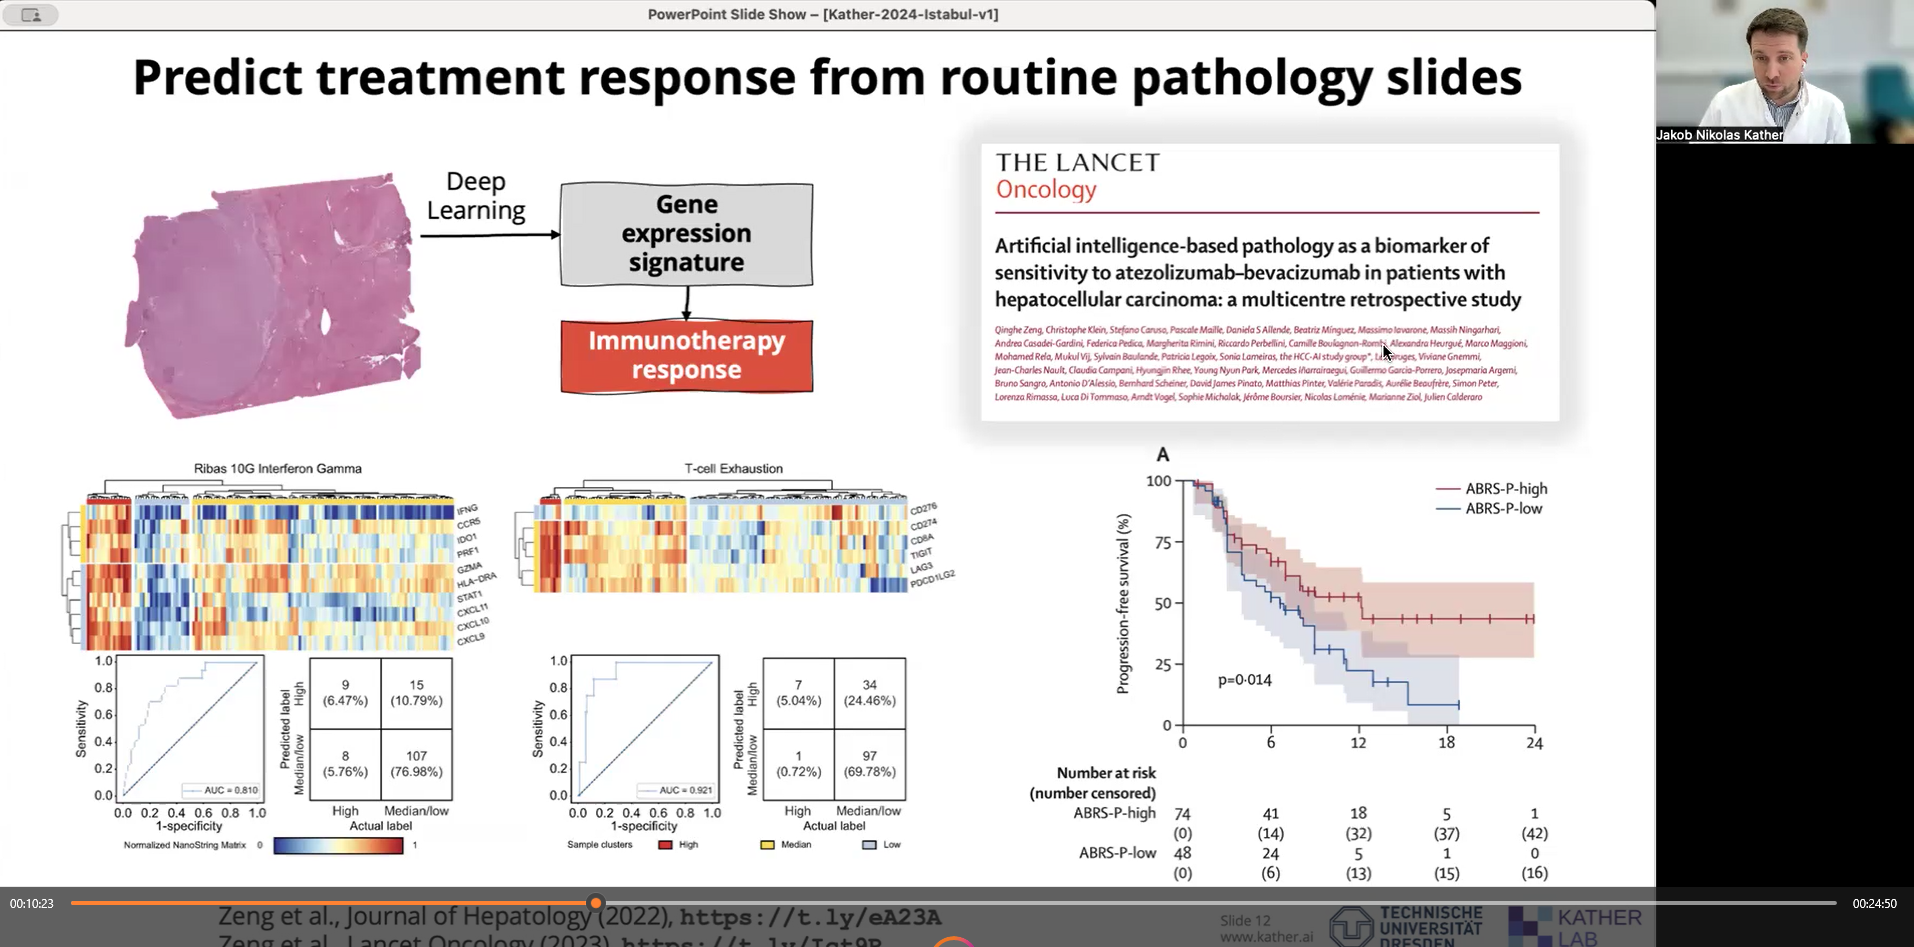Click the '1 (0.72%)' confusion matrix cell
The image size is (1914, 947).
coord(798,764)
